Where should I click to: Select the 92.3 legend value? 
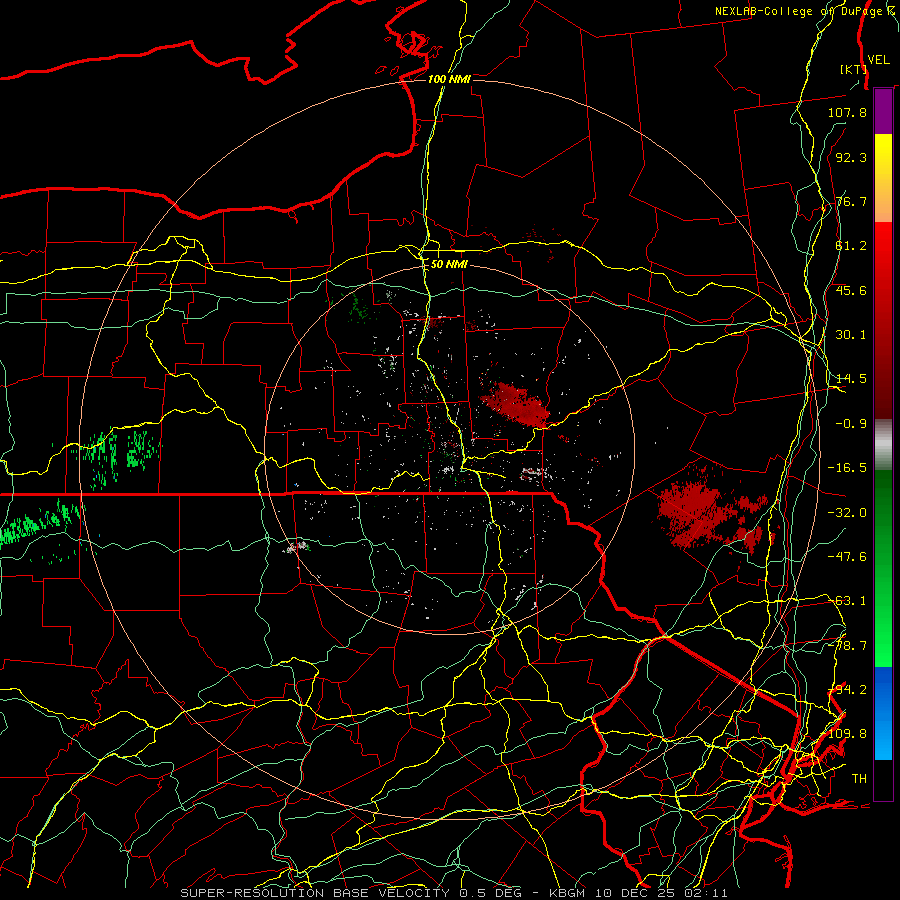point(851,157)
